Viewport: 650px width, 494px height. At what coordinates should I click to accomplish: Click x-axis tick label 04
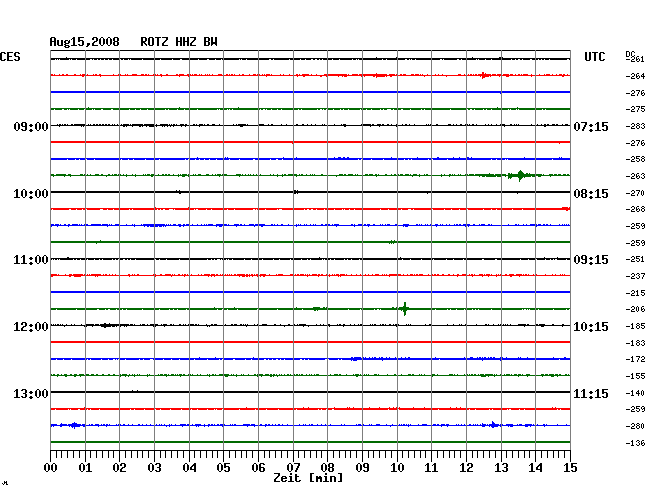(x=189, y=468)
